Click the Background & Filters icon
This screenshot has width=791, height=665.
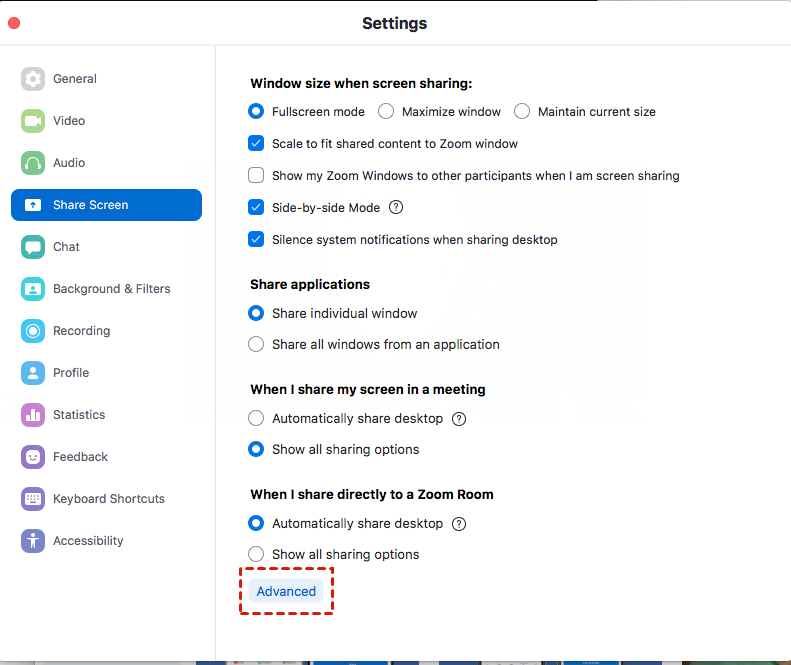pos(33,289)
